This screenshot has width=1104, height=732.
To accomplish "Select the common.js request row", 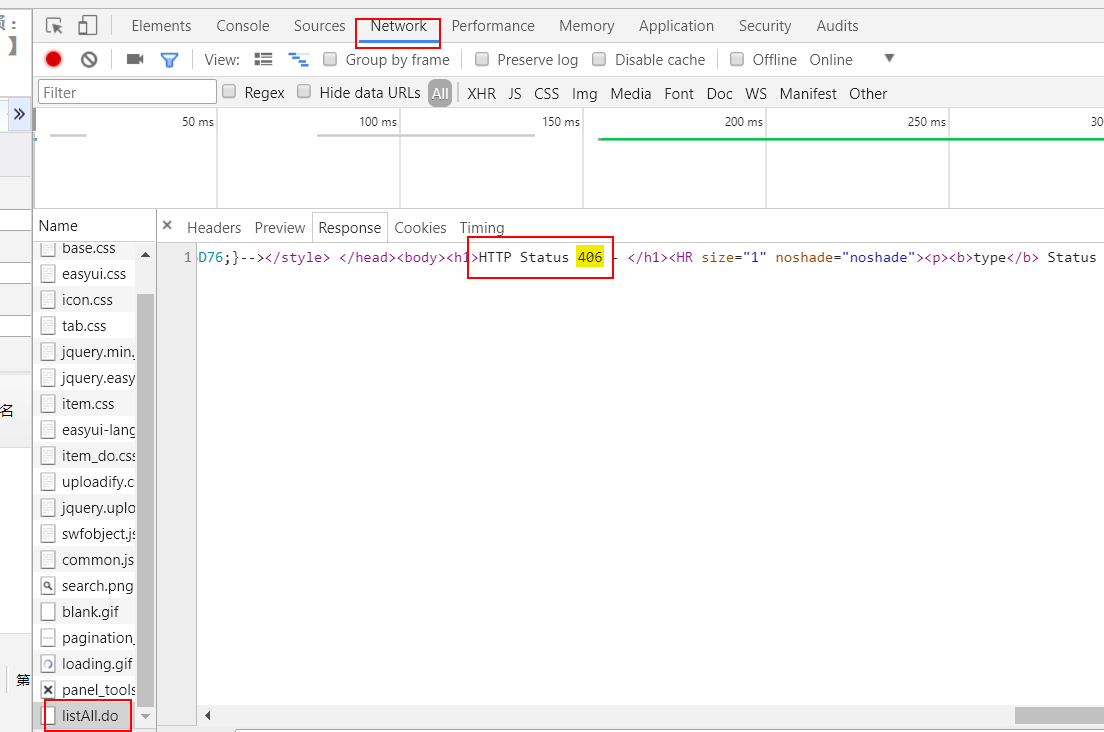I will pyautogui.click(x=85, y=560).
